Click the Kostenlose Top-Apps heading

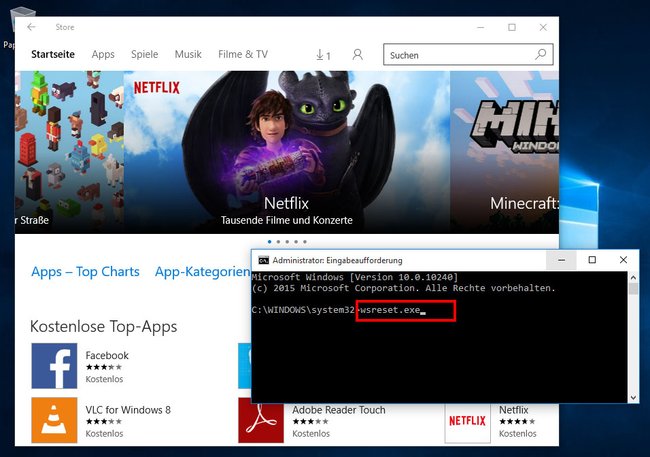[104, 327]
